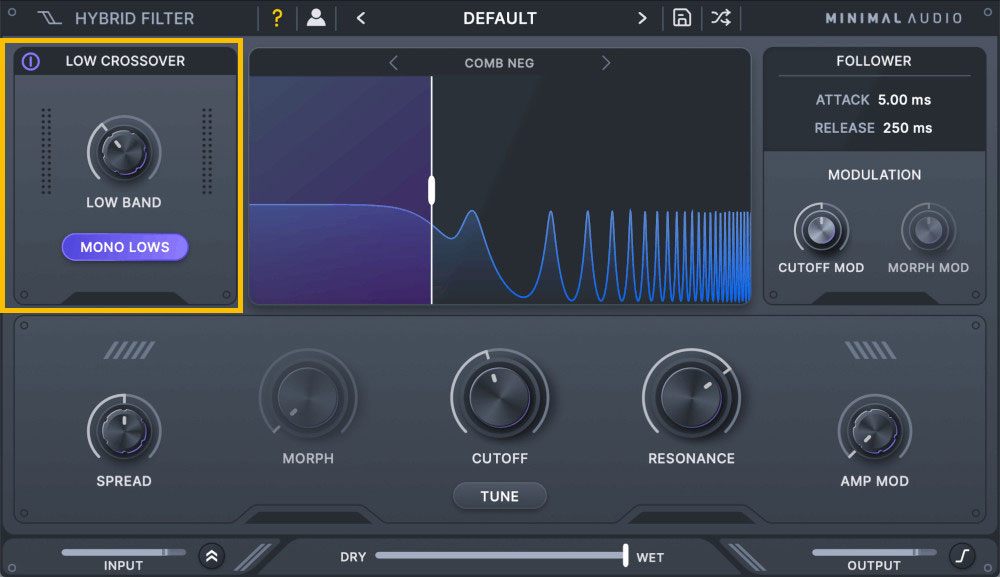Go to the next preset arrow

[642, 18]
